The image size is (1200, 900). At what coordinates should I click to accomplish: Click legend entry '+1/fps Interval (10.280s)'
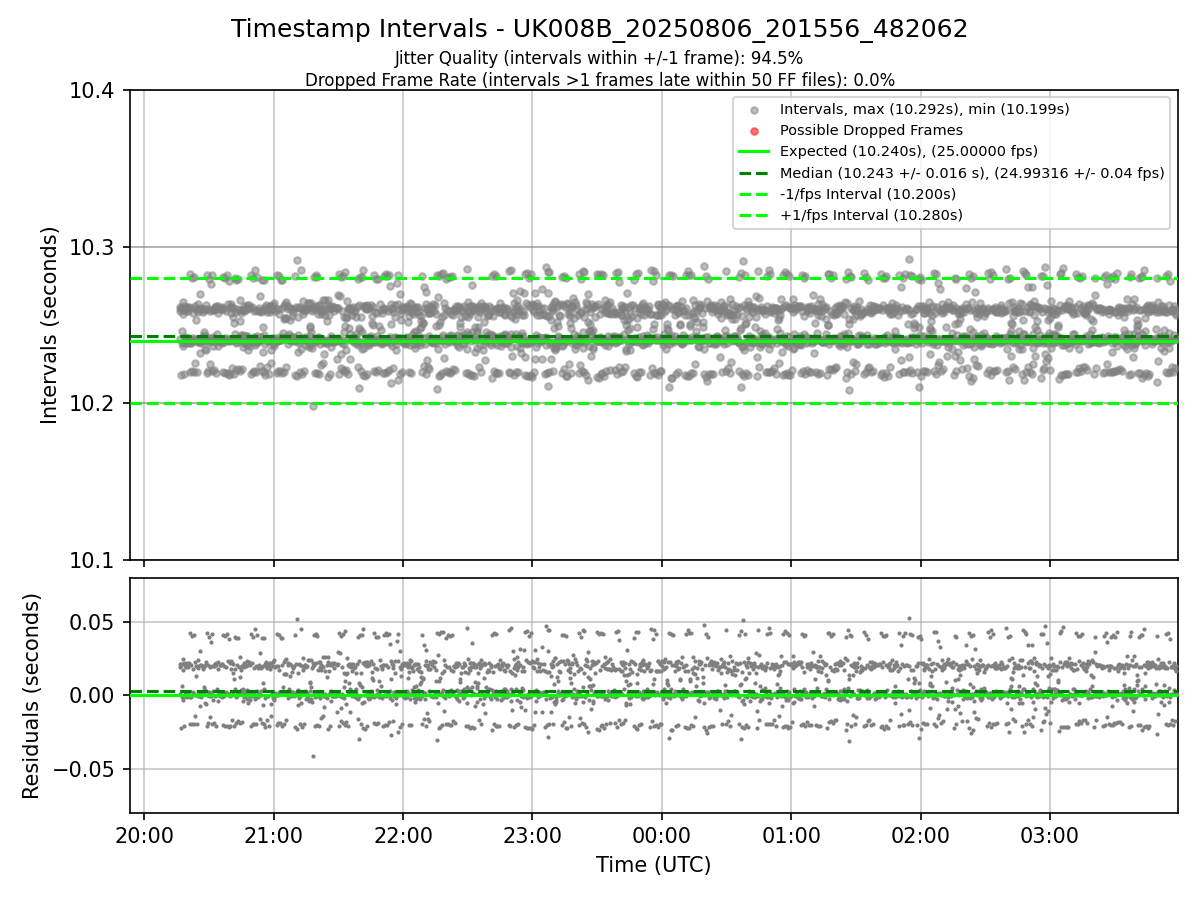point(871,215)
